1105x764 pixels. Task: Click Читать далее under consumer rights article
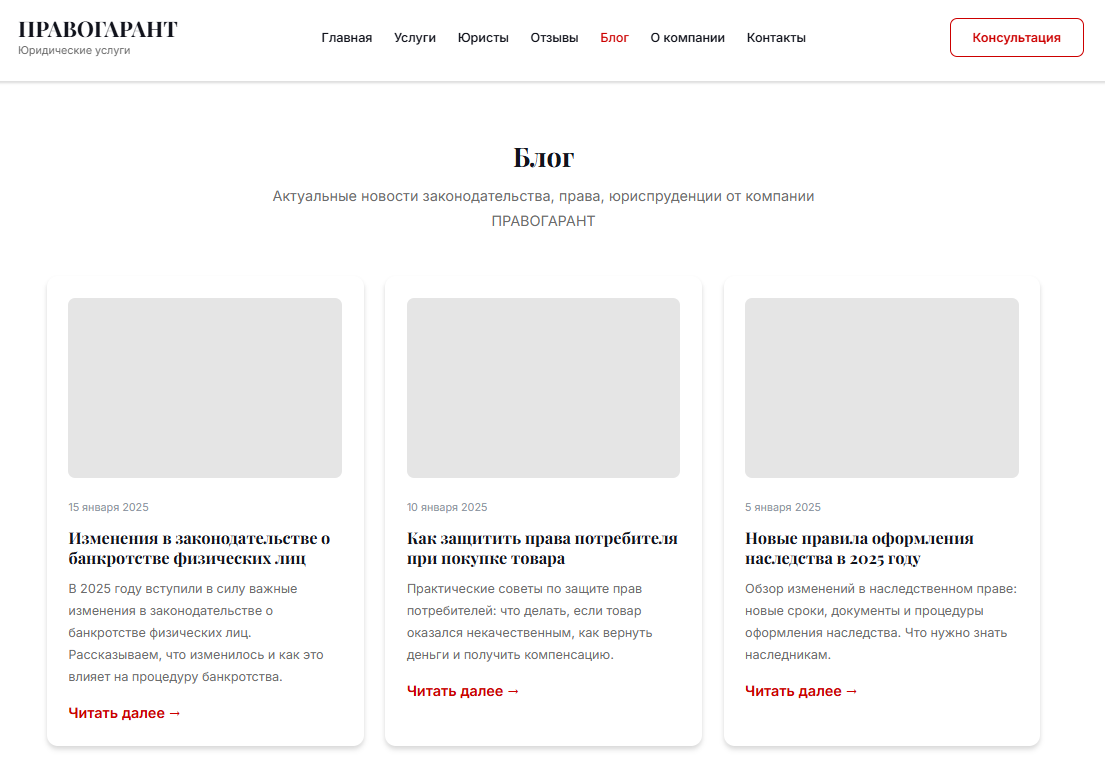[x=463, y=691]
